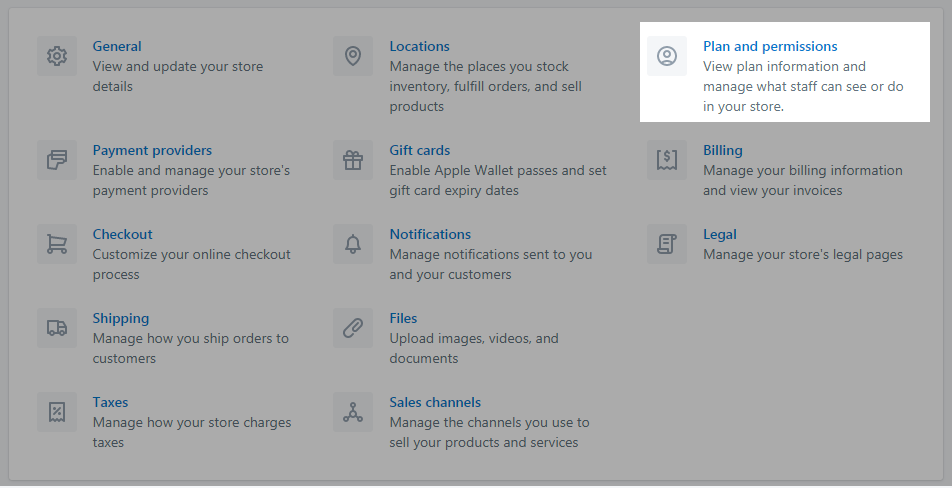Click the Legal scroll document icon
Screen dimensions: 952x488
667,244
